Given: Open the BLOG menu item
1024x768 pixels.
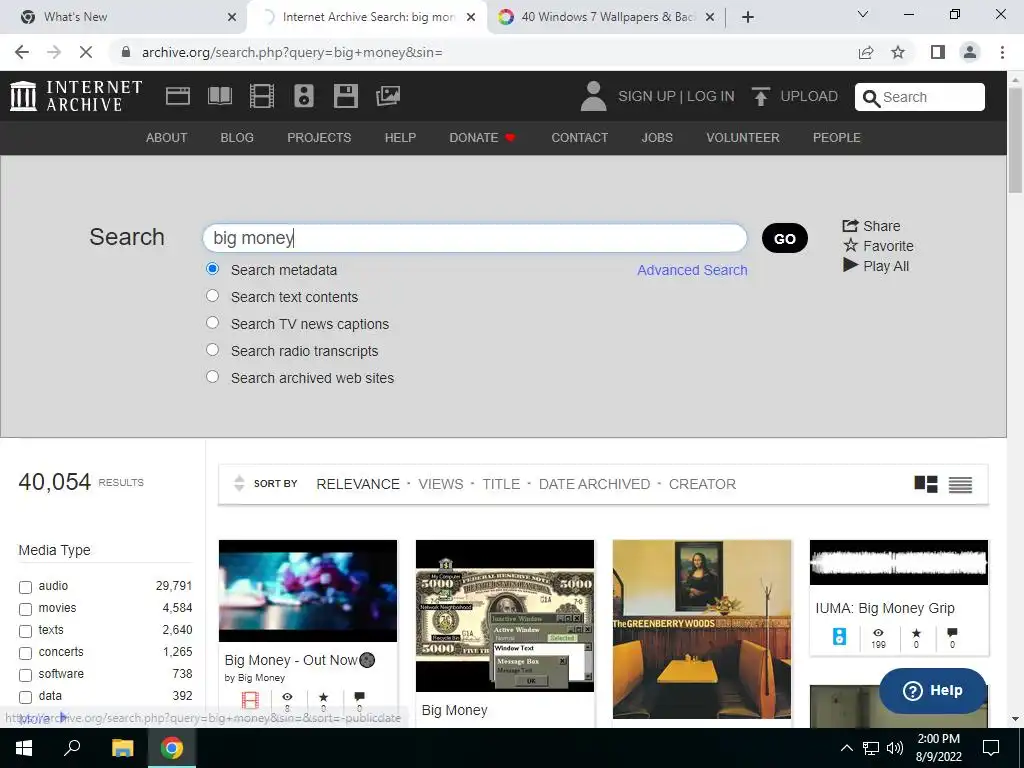Looking at the screenshot, I should tap(237, 138).
